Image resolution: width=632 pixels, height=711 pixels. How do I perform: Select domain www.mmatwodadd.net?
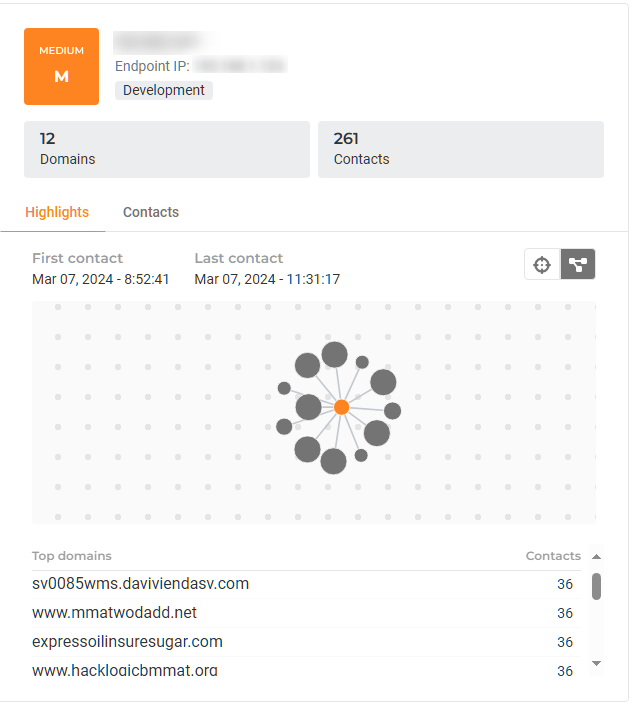(x=114, y=612)
